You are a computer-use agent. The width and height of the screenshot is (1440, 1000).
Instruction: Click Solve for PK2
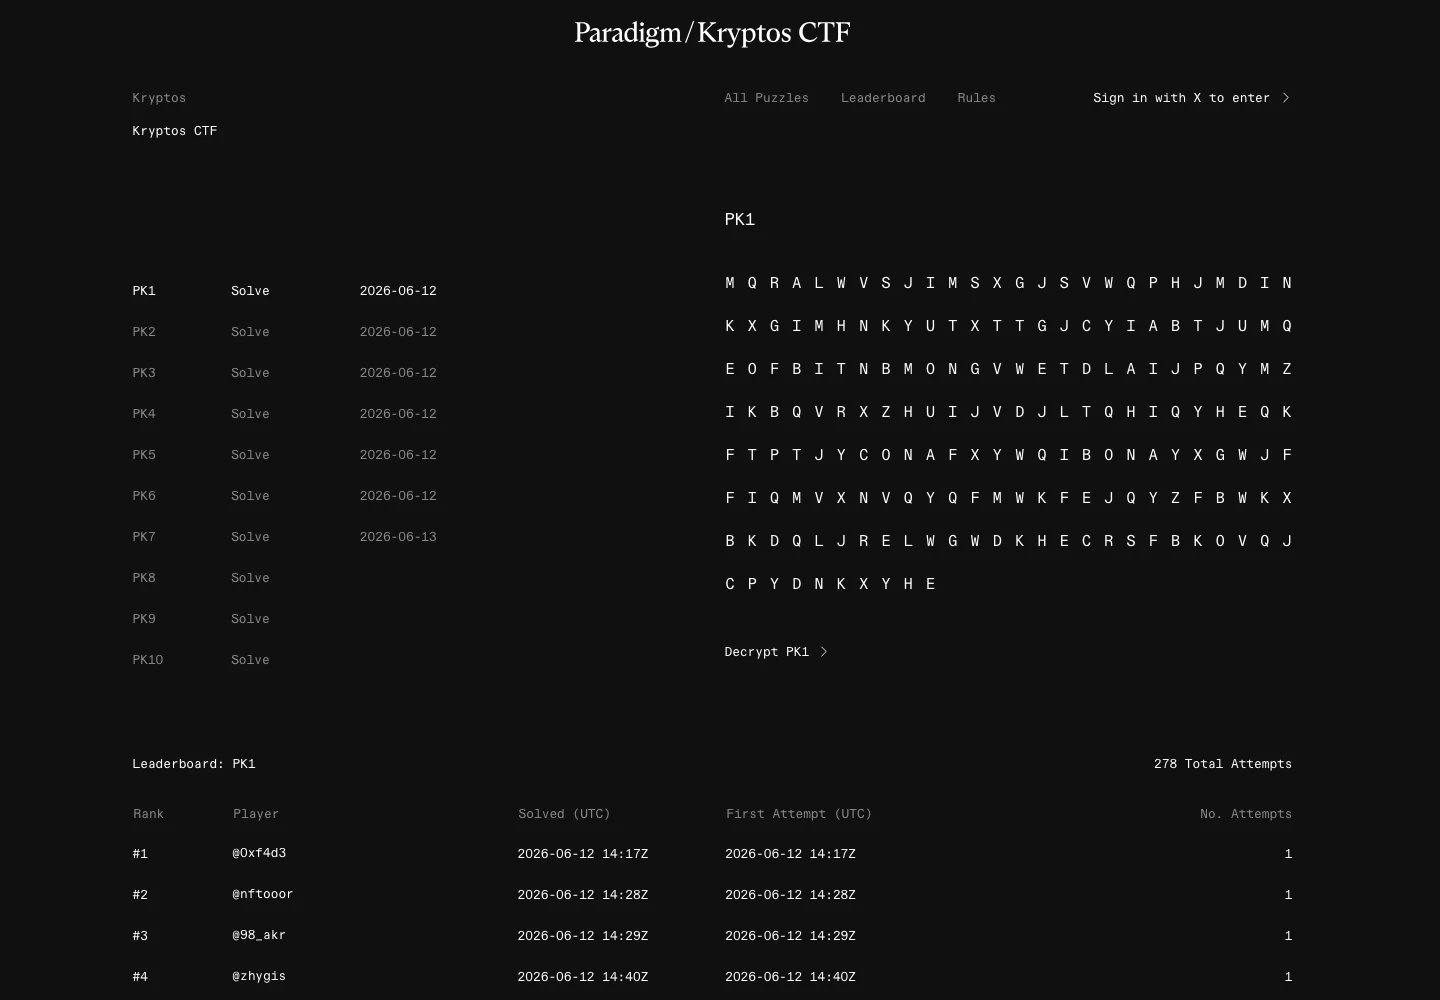point(250,332)
